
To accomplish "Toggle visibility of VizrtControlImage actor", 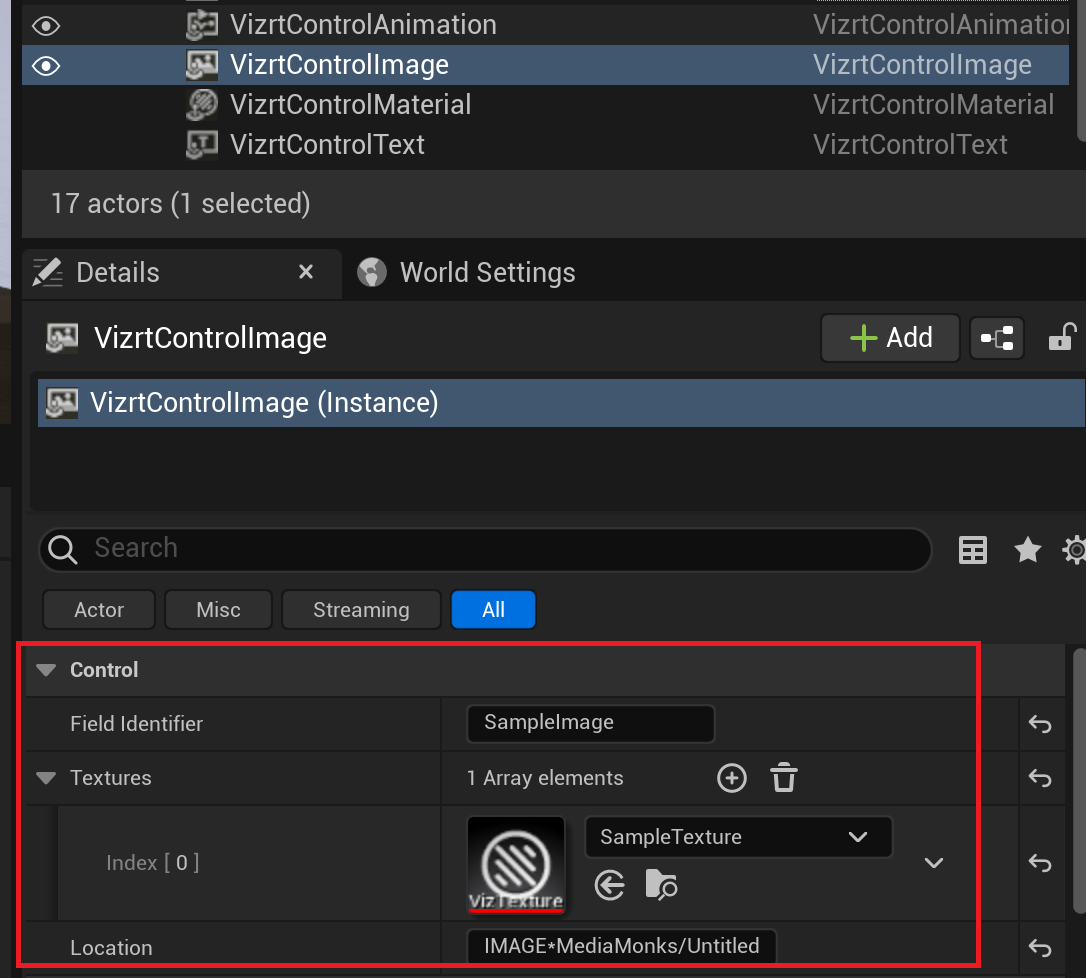I will point(46,66).
